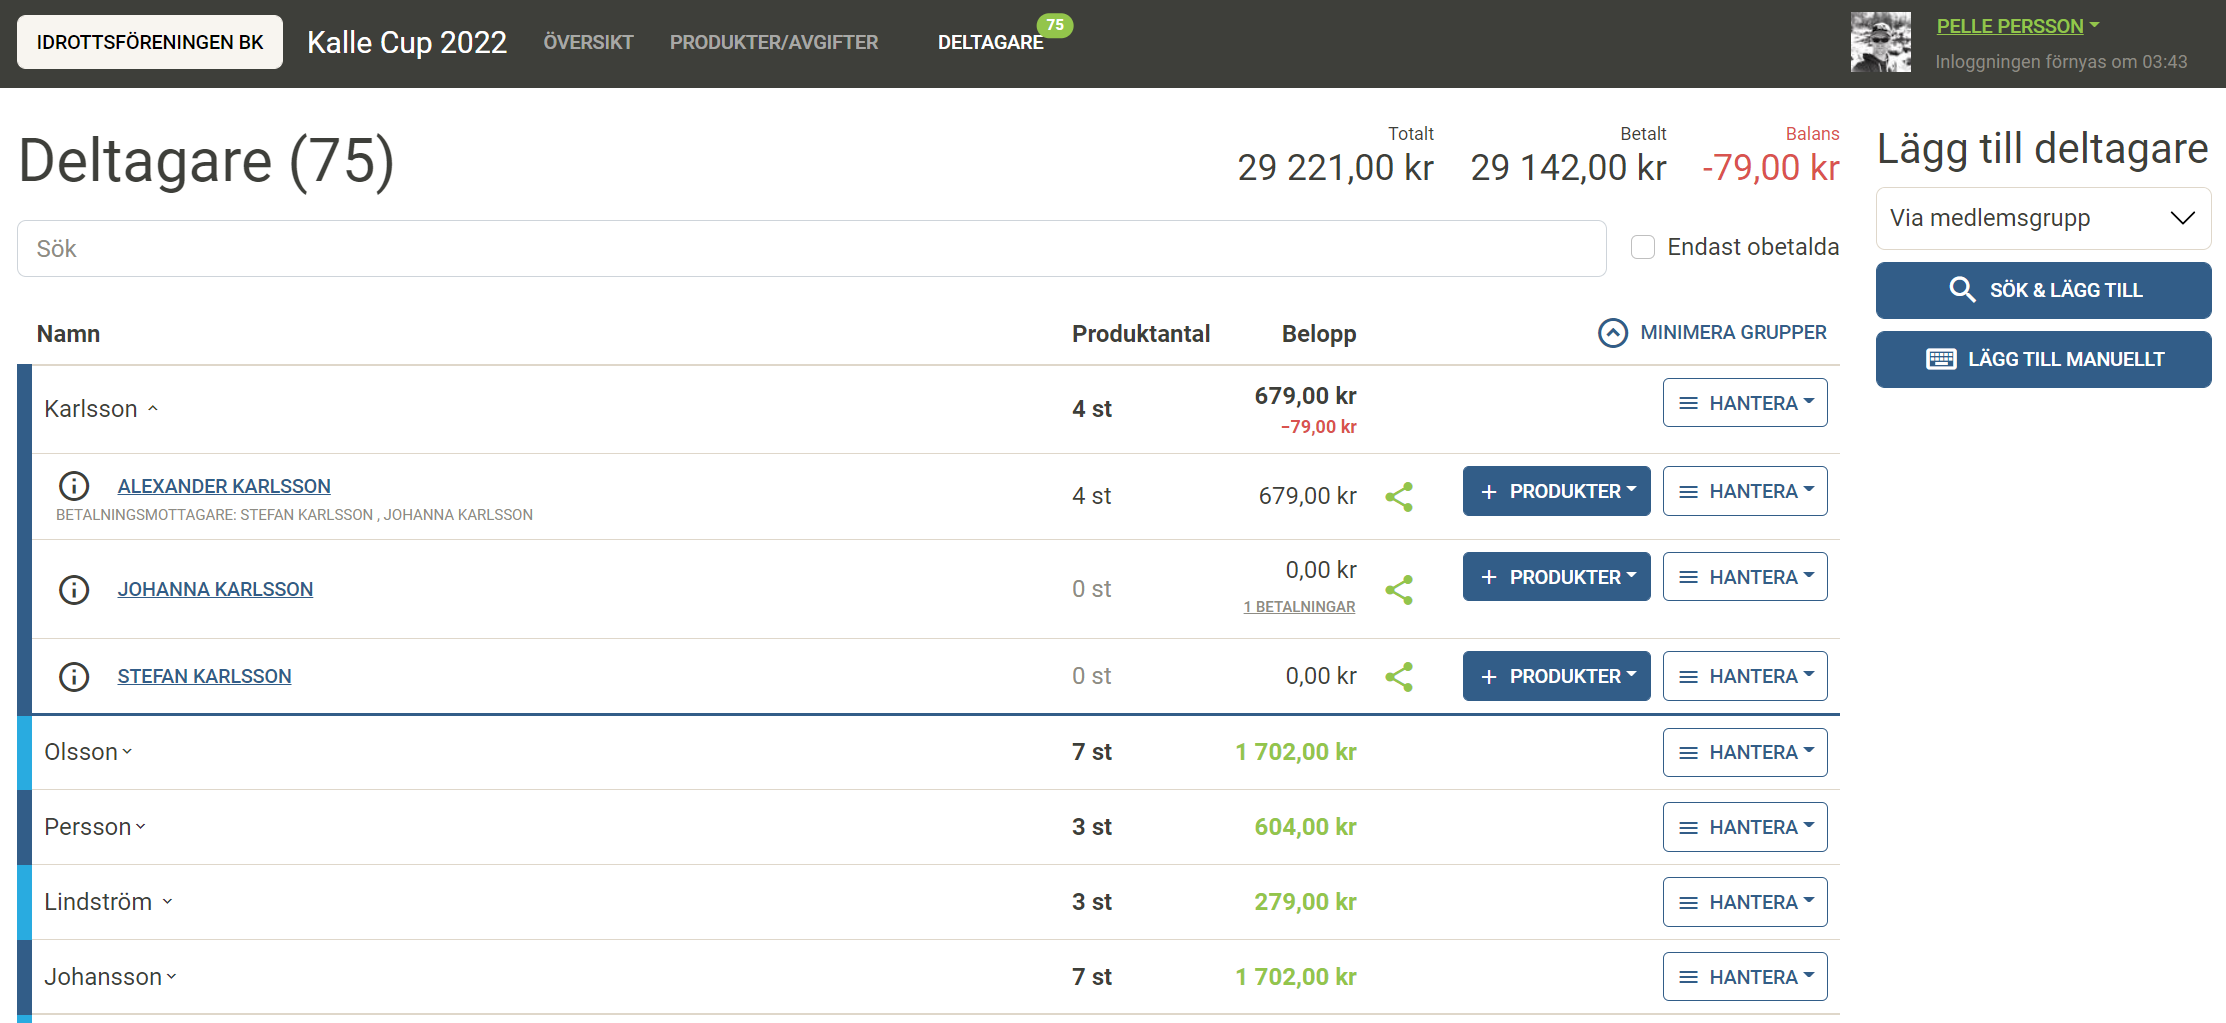Viewport: 2226px width, 1023px height.
Task: Click the Minimera Grupper collapse icon
Action: point(1612,333)
